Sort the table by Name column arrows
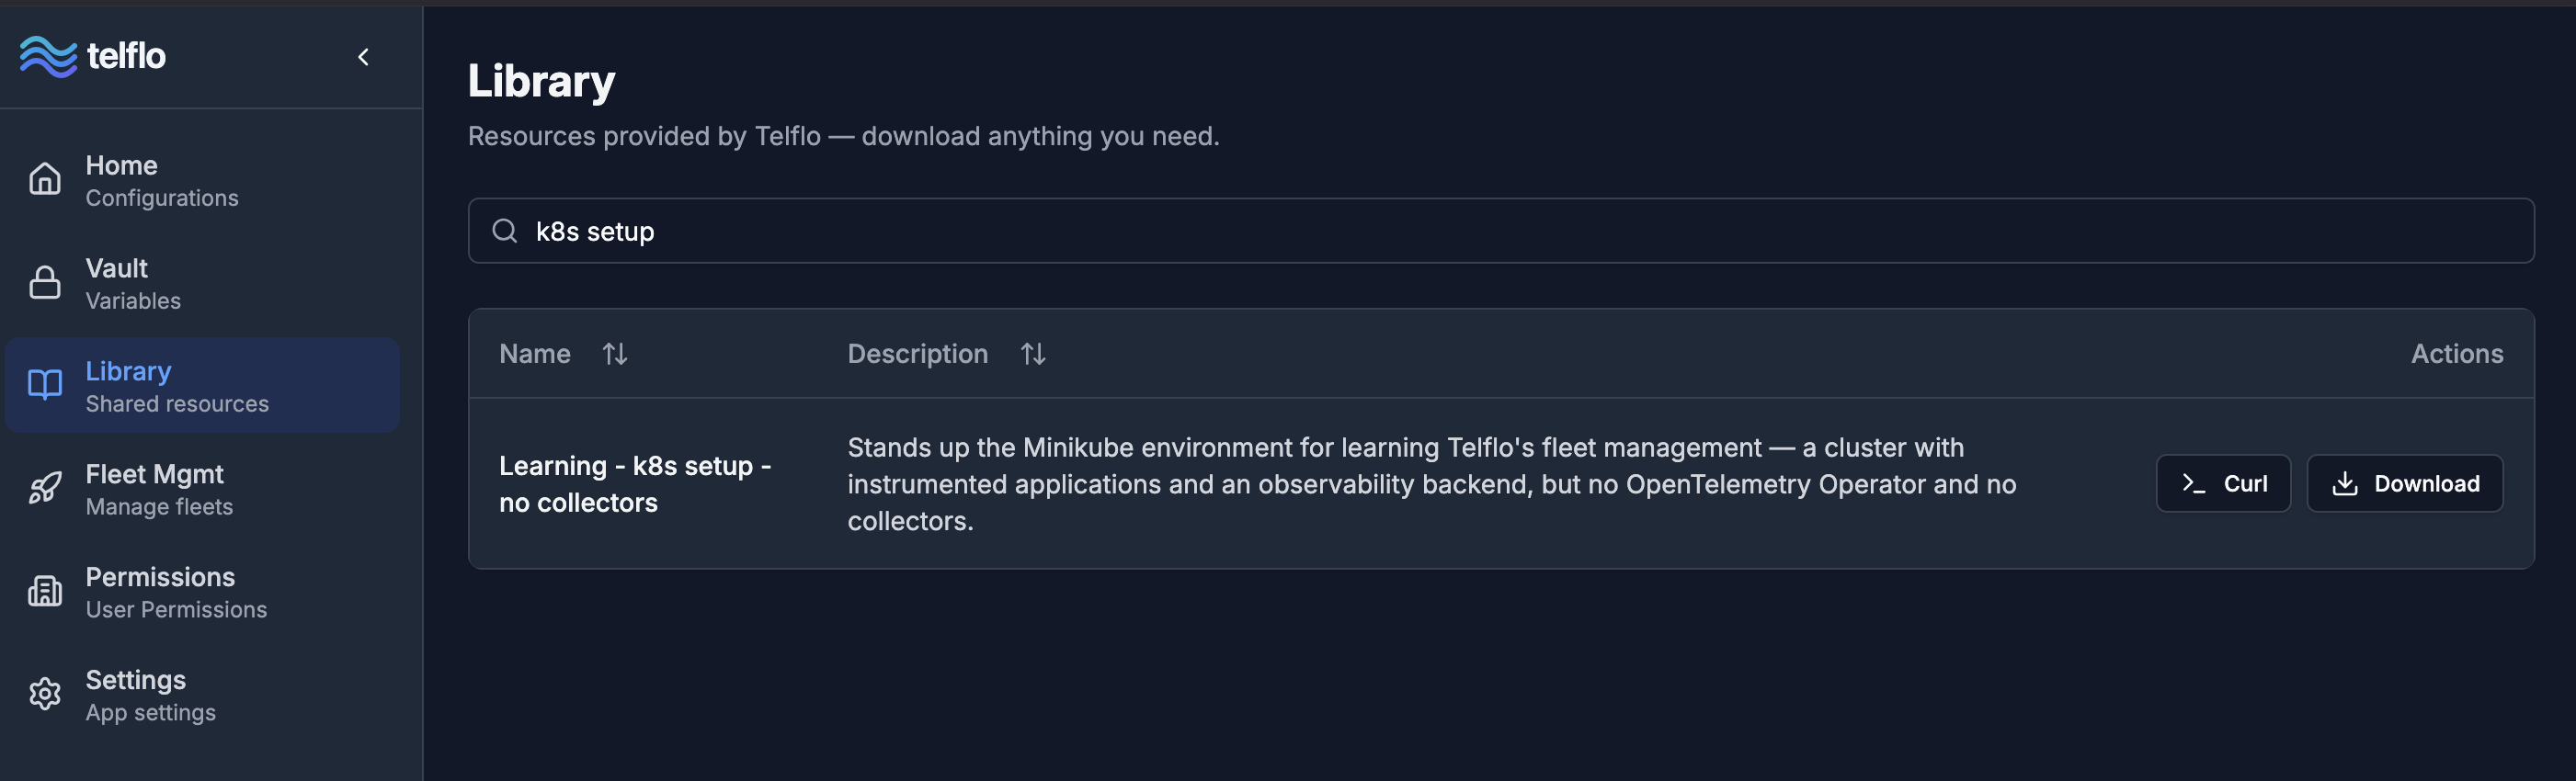 pos(615,354)
